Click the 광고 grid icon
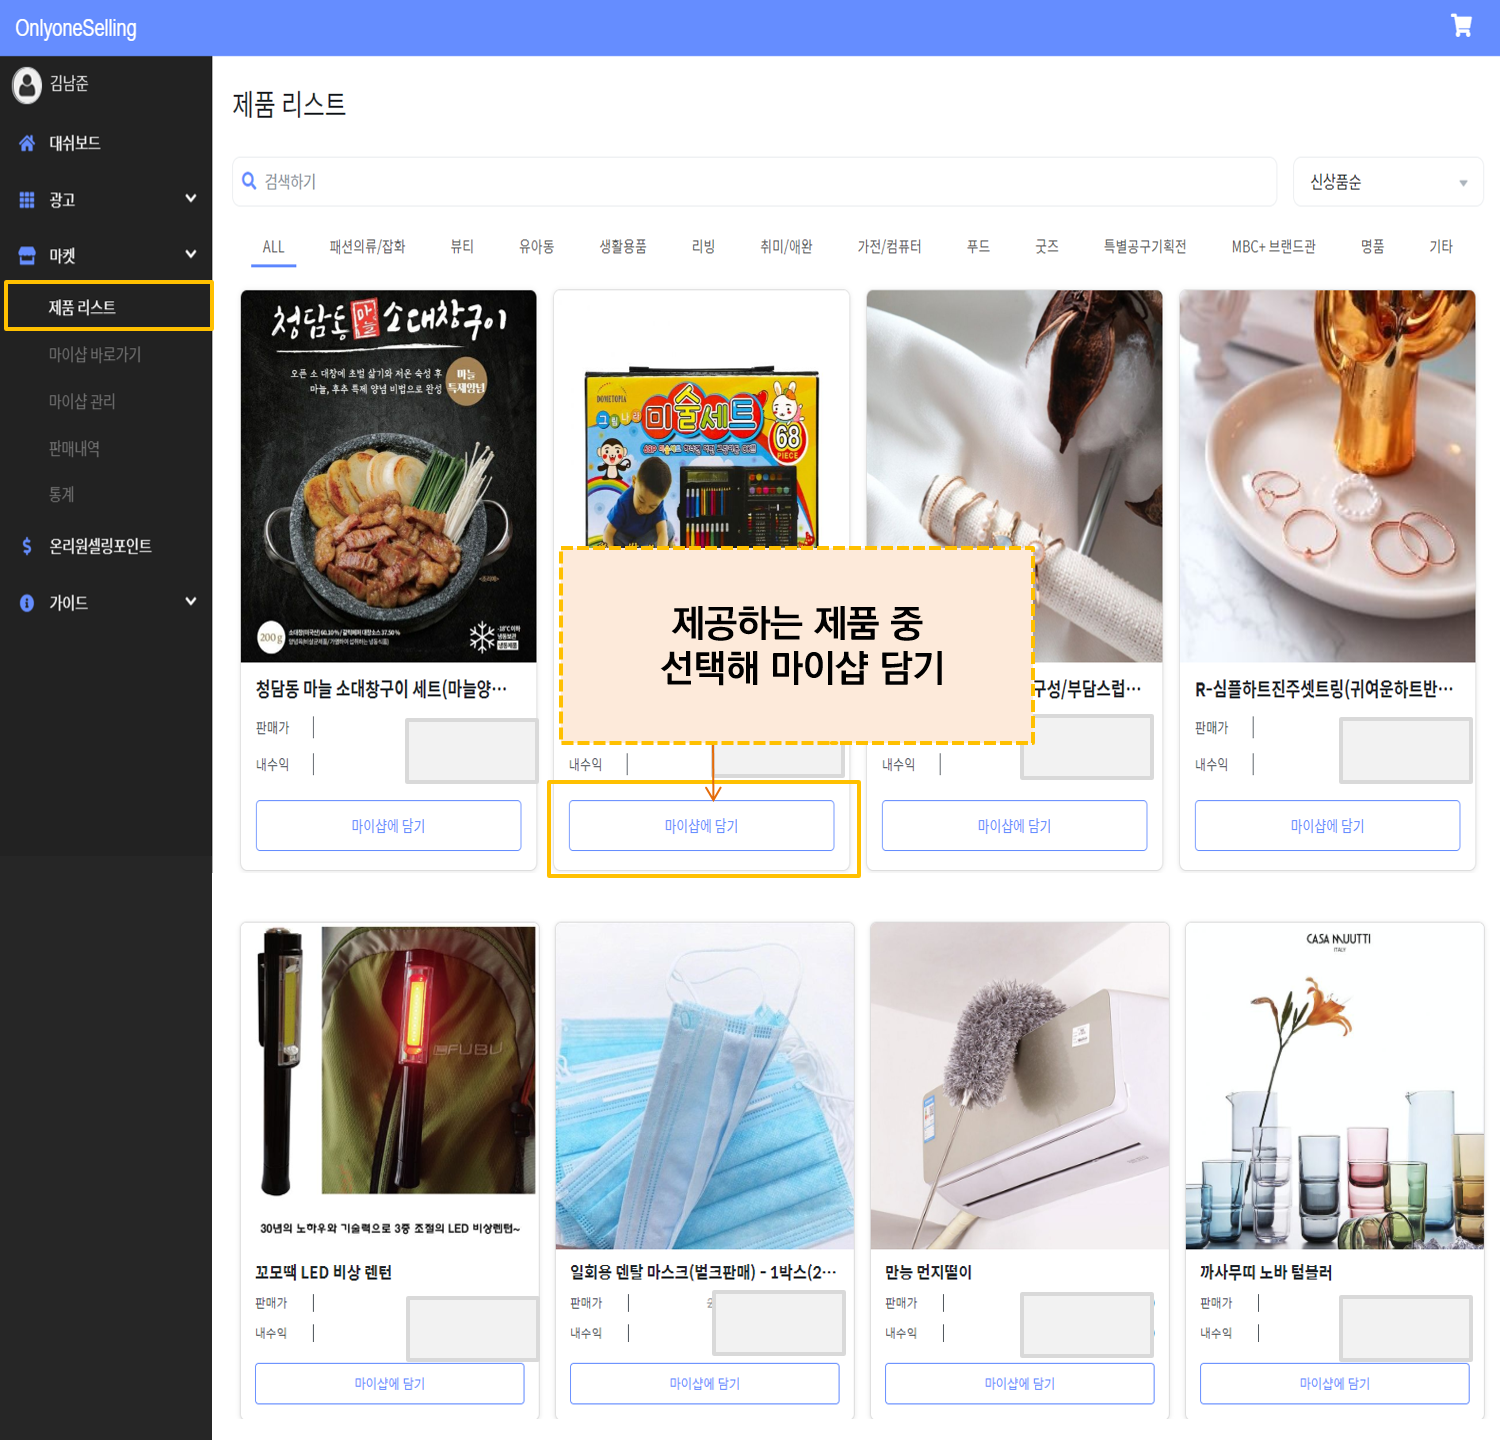The height and width of the screenshot is (1440, 1502). 27,200
